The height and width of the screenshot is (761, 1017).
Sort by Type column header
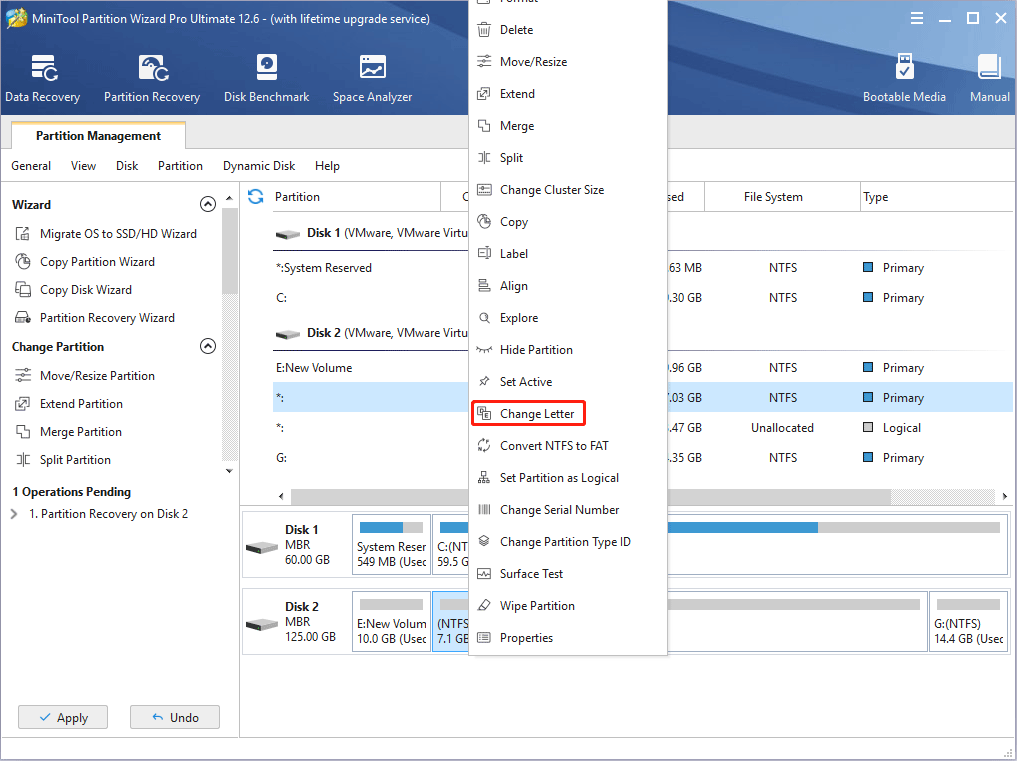pyautogui.click(x=937, y=197)
